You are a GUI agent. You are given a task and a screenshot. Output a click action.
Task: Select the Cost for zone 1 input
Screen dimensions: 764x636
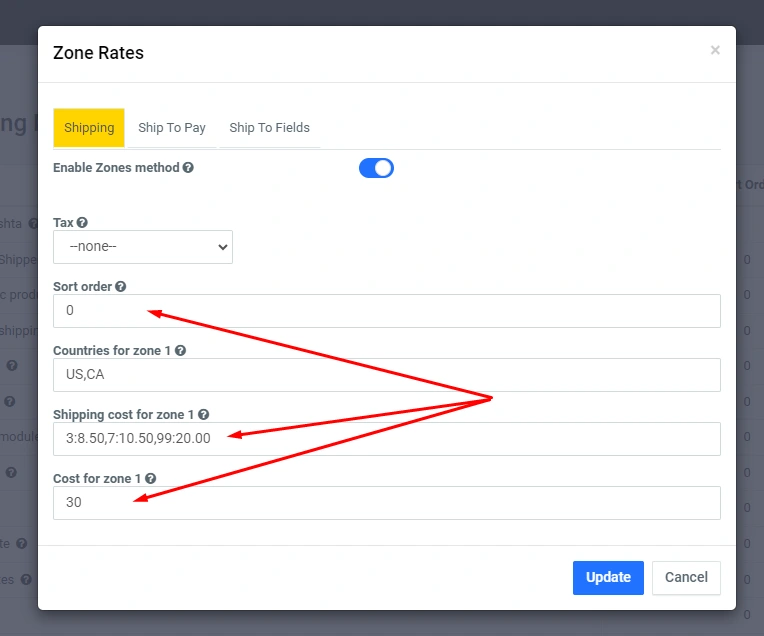386,503
